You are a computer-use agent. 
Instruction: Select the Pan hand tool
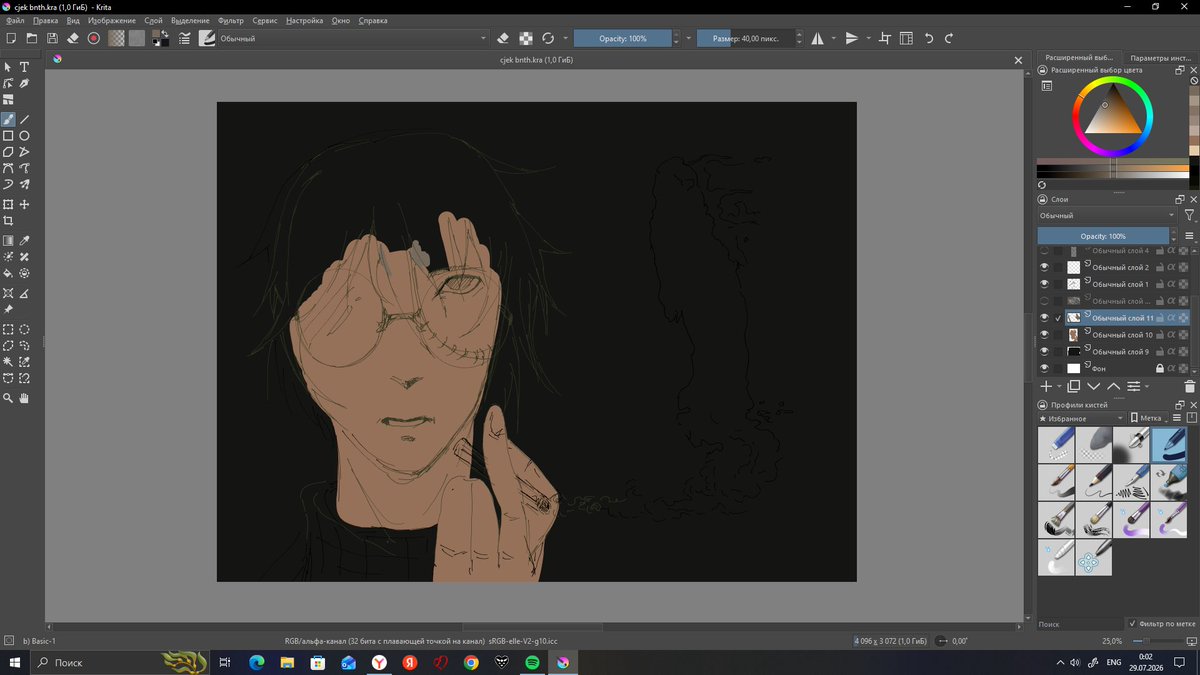[25, 398]
